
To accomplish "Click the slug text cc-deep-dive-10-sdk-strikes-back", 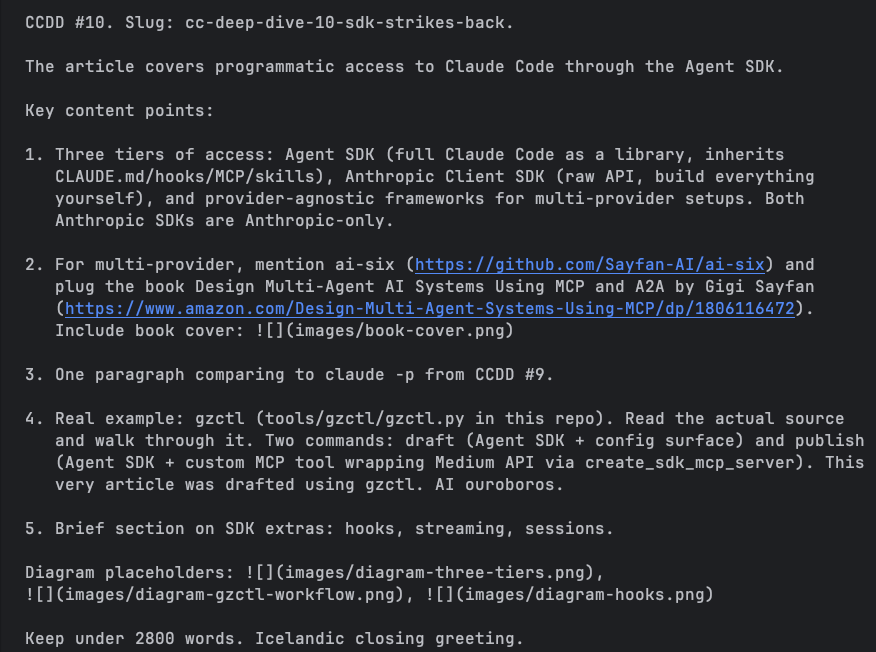I will [348, 23].
